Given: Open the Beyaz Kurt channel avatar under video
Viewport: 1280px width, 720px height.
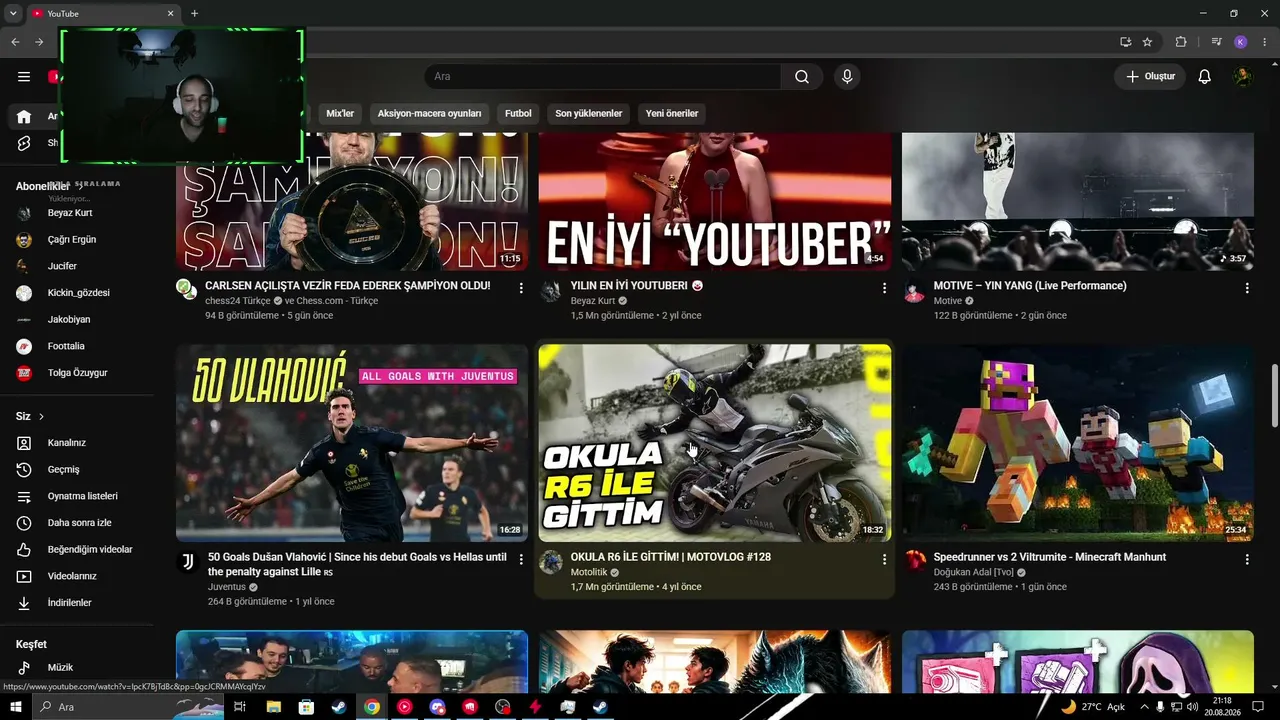Looking at the screenshot, I should pyautogui.click(x=550, y=291).
